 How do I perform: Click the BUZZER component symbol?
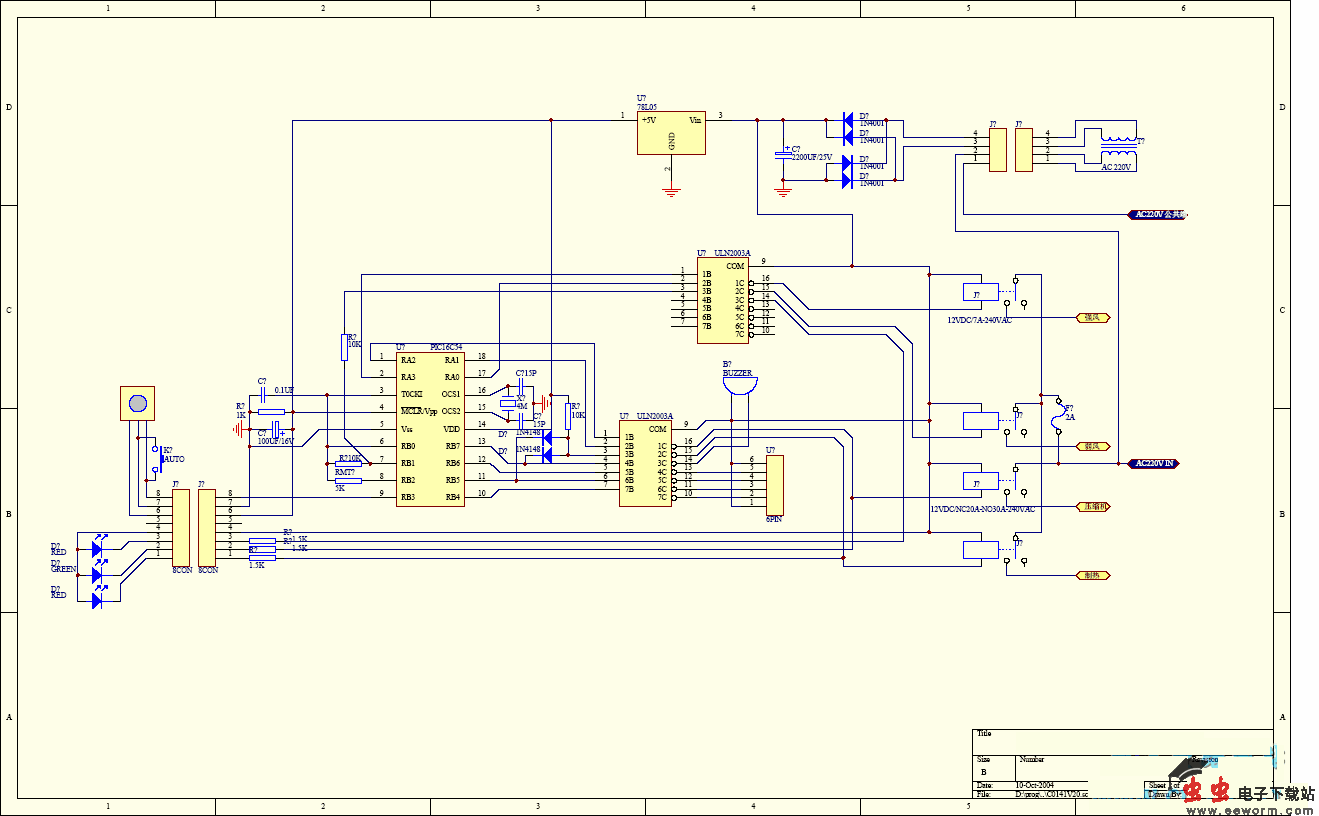(740, 385)
